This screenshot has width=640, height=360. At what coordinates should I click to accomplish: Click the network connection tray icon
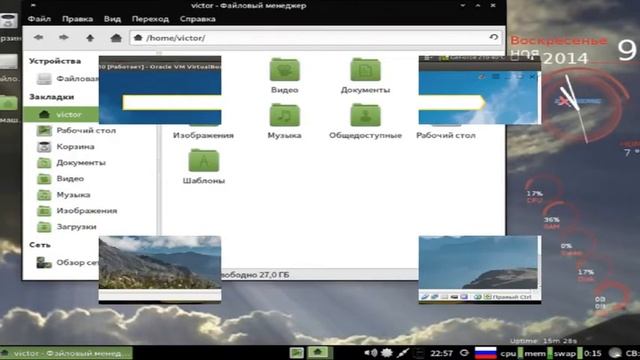pos(403,353)
